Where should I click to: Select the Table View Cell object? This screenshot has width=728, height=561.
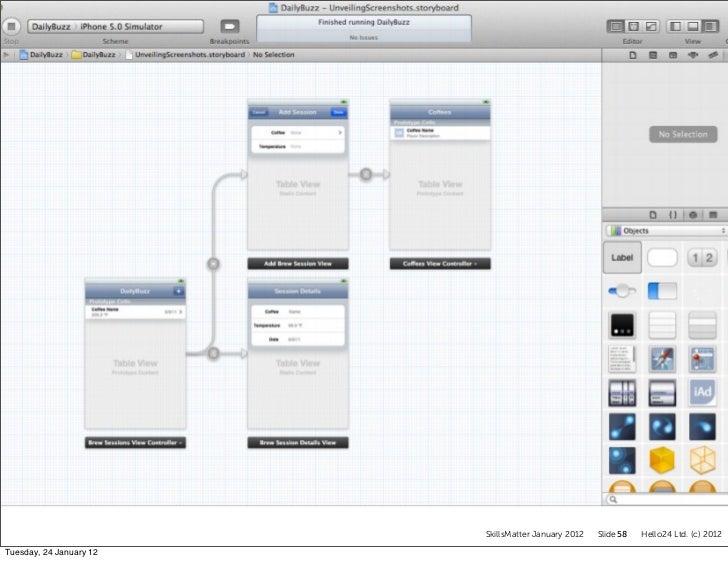click(x=702, y=325)
